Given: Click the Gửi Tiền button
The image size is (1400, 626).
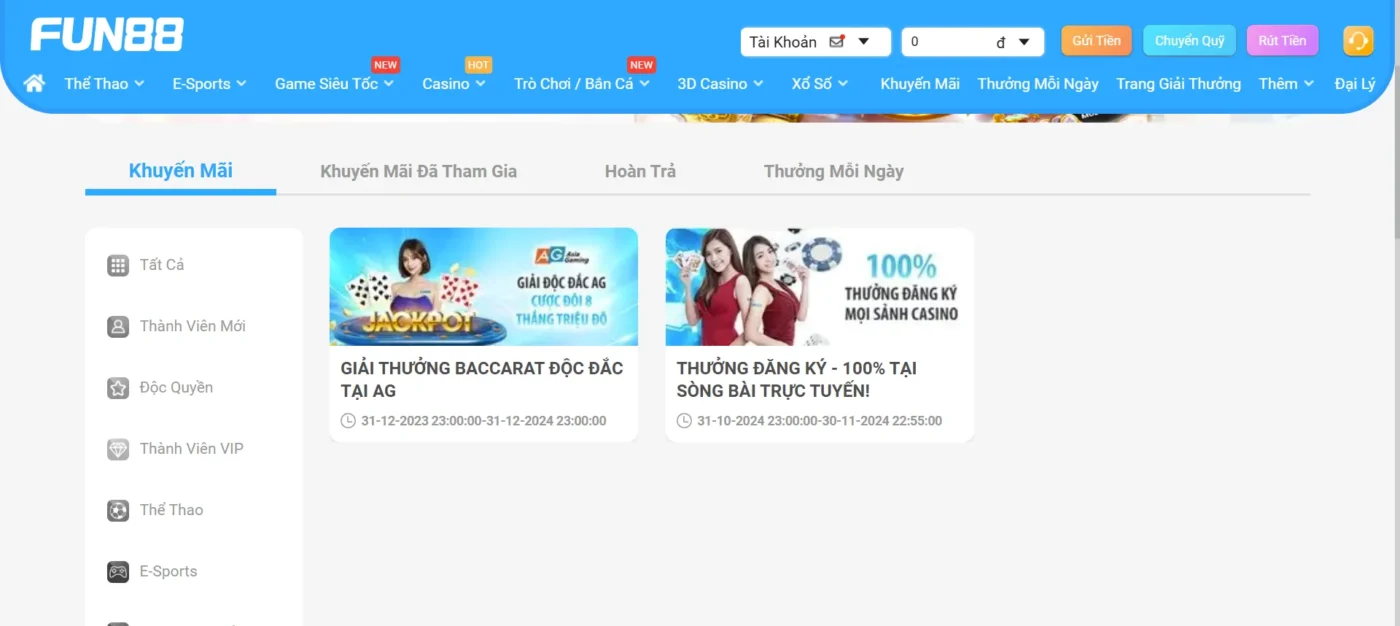Looking at the screenshot, I should [1095, 41].
